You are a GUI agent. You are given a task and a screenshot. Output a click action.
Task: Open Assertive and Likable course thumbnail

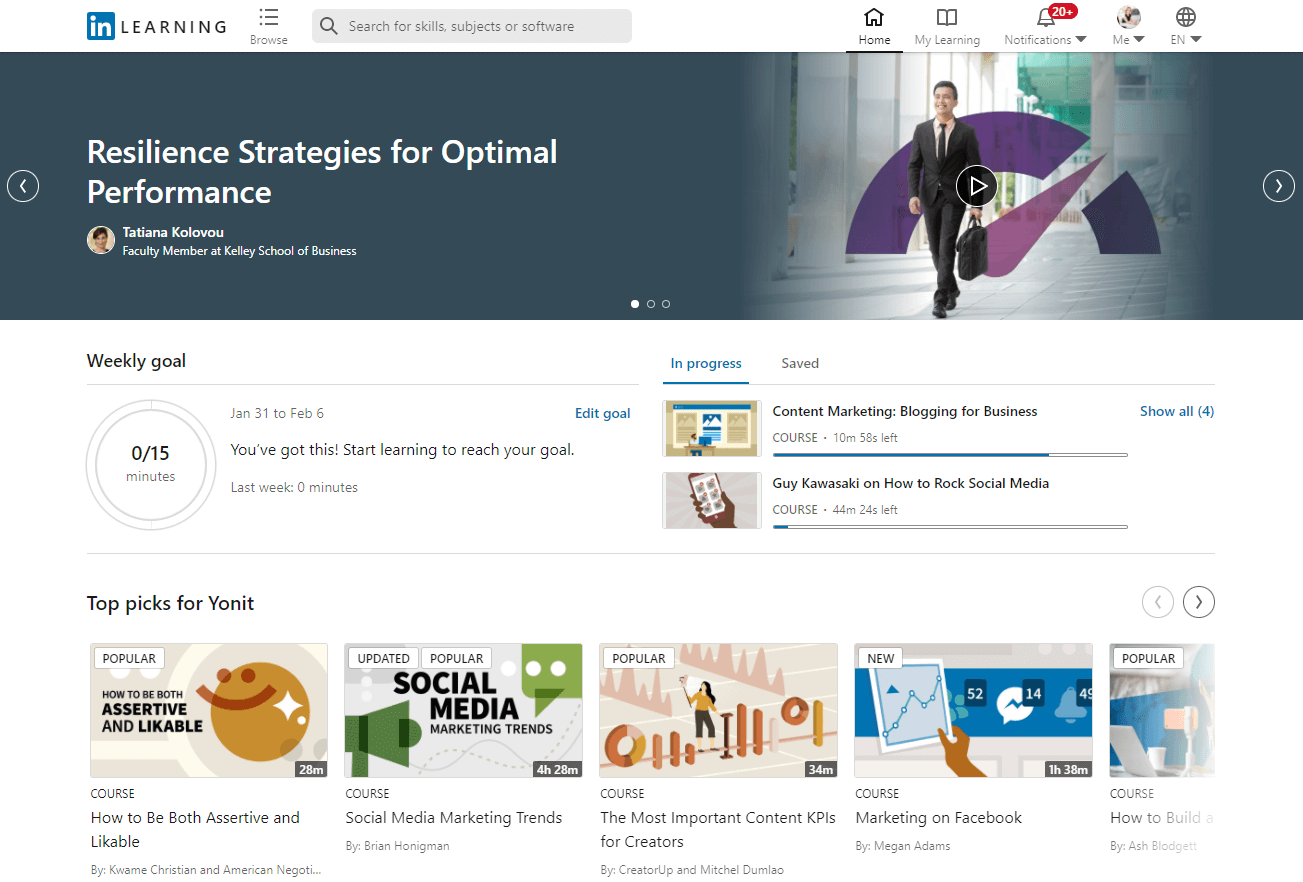pyautogui.click(x=209, y=710)
